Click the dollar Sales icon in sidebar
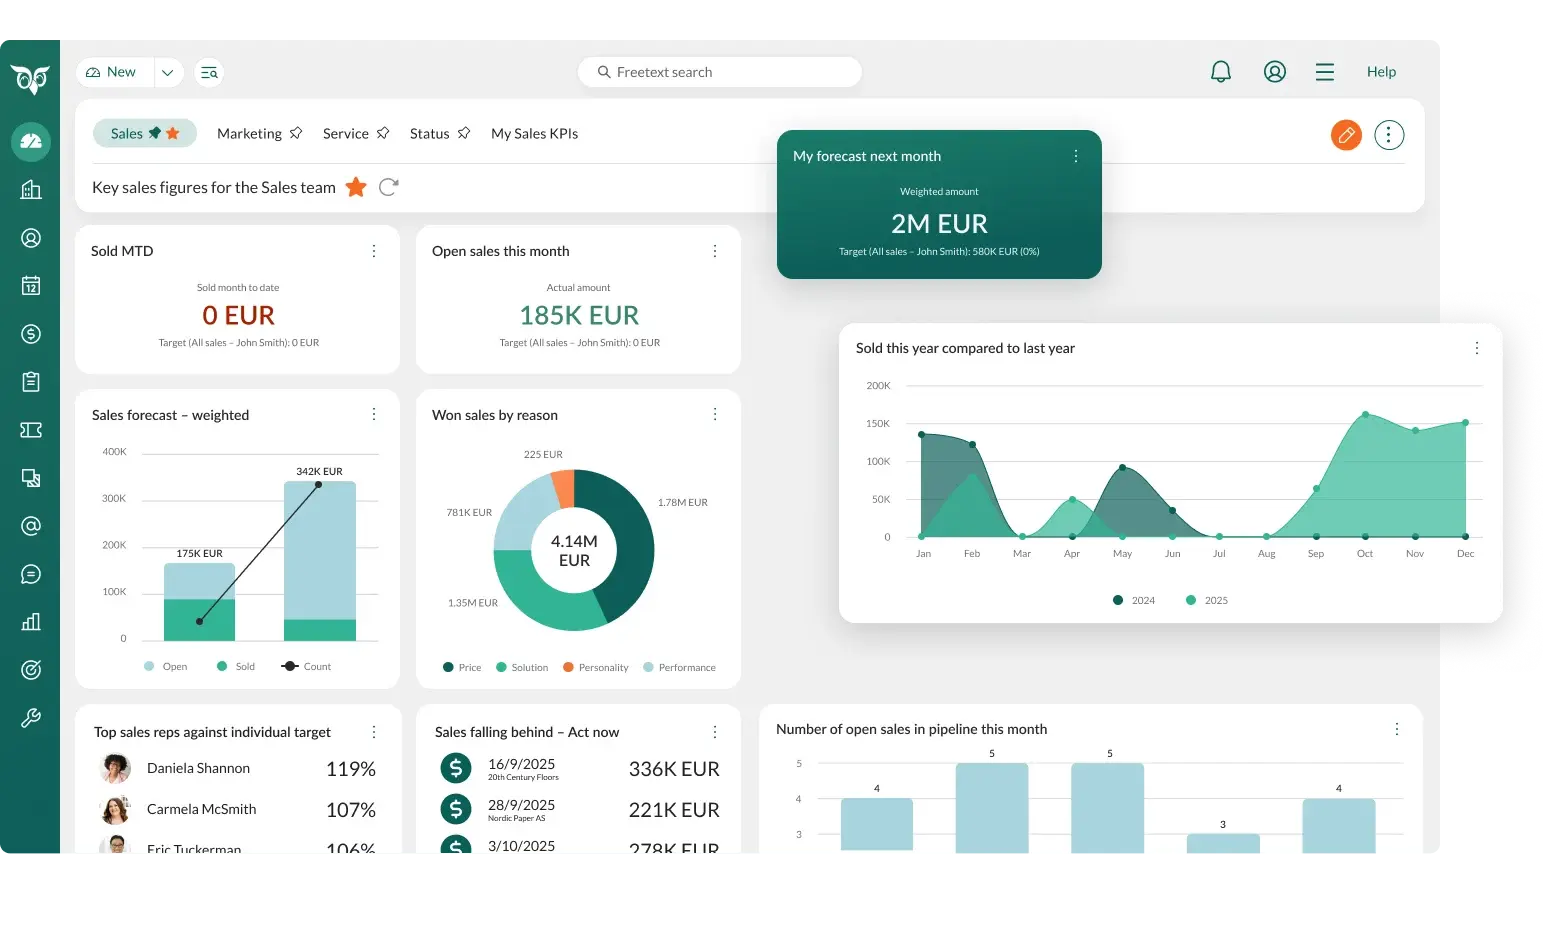The width and height of the screenshot is (1550, 946). 30,334
